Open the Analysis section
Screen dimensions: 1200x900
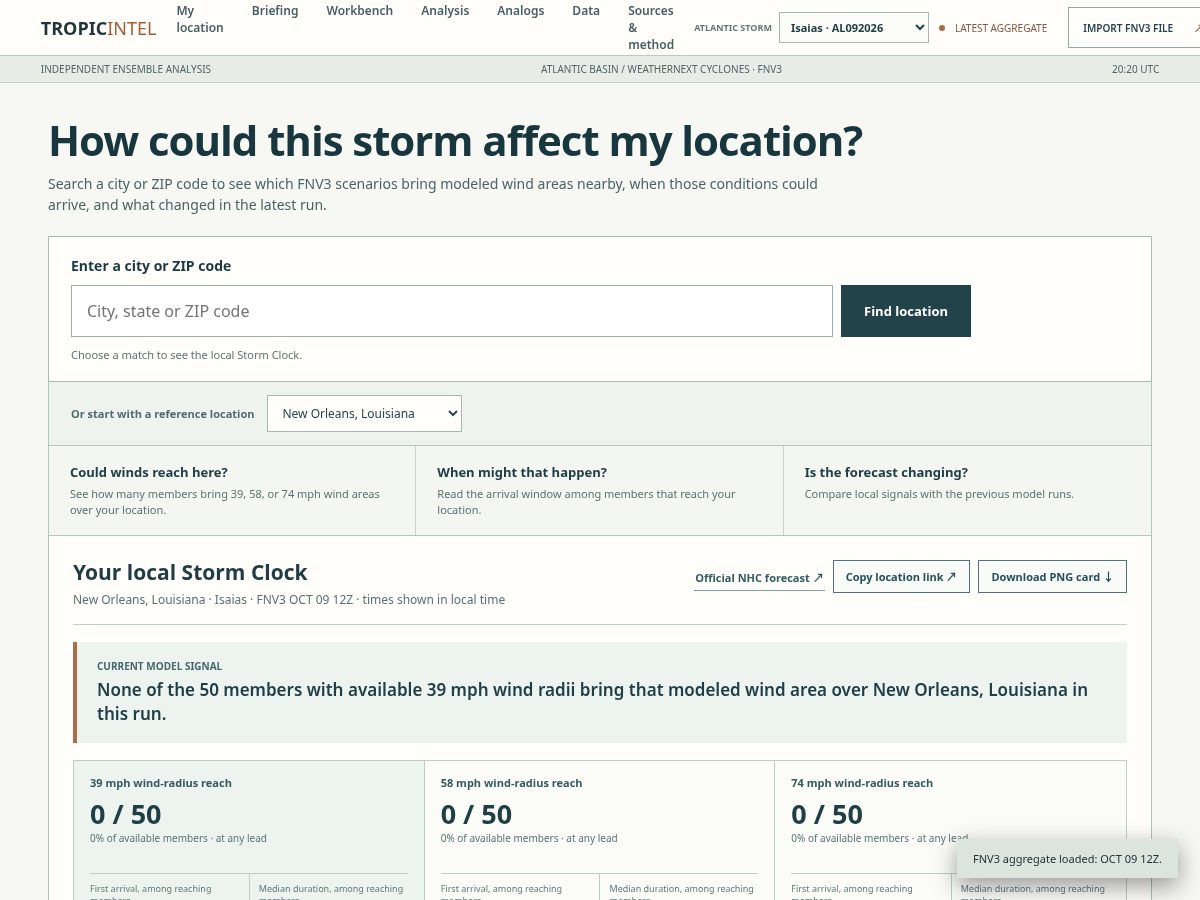[445, 11]
